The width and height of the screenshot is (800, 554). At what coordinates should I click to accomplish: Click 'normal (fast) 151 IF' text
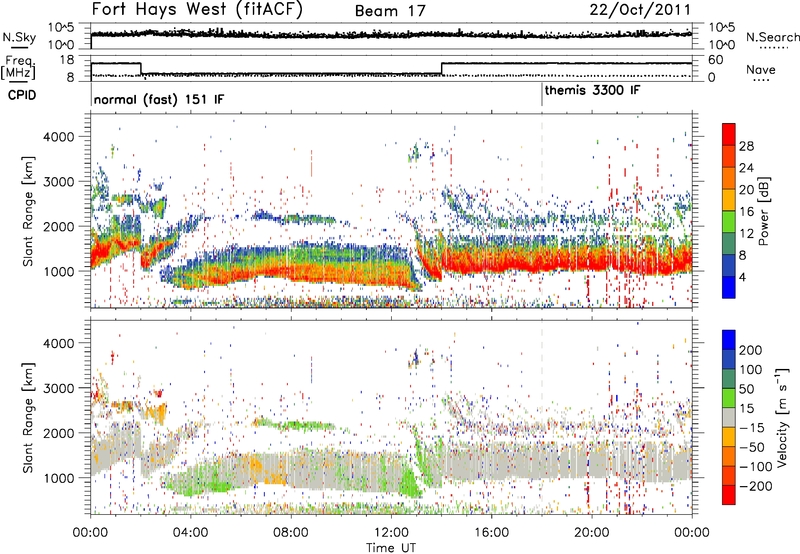click(159, 99)
